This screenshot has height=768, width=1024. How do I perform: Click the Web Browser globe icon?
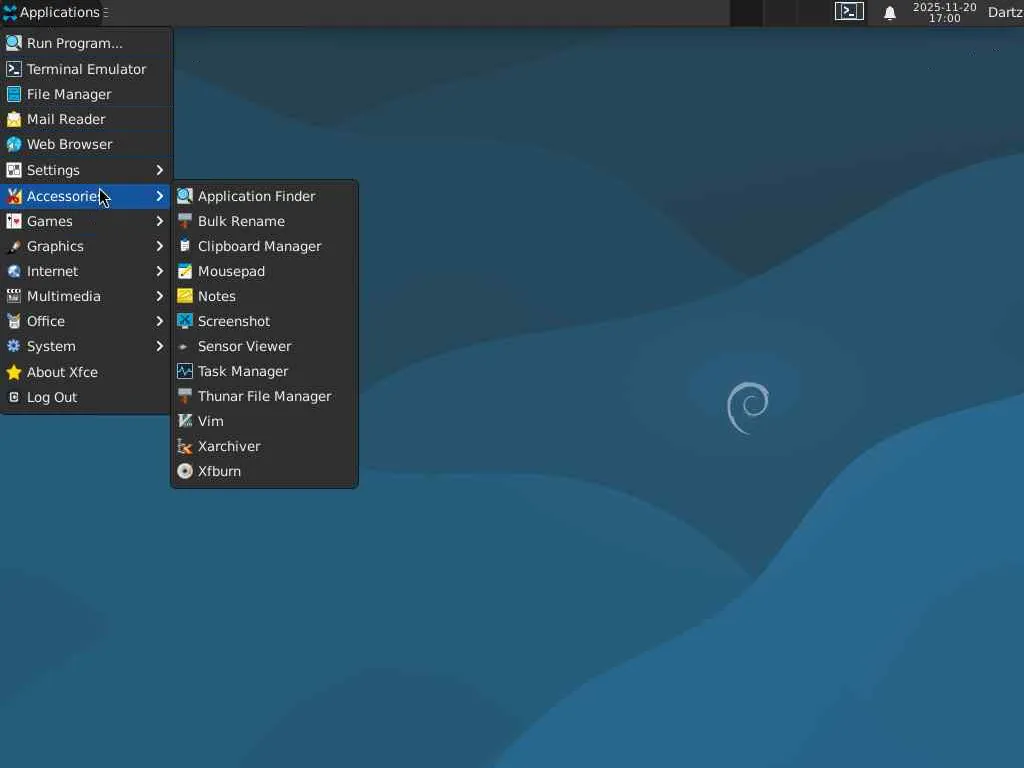pos(14,144)
